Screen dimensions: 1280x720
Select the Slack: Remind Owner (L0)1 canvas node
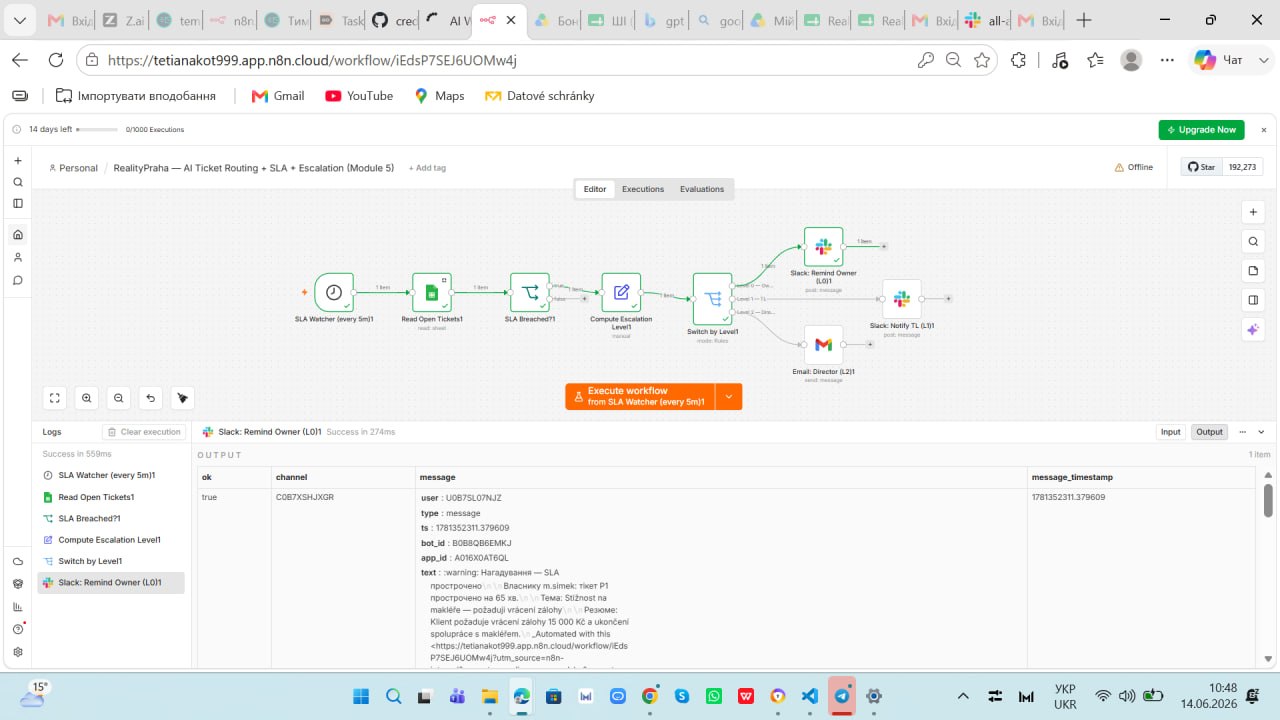click(823, 246)
